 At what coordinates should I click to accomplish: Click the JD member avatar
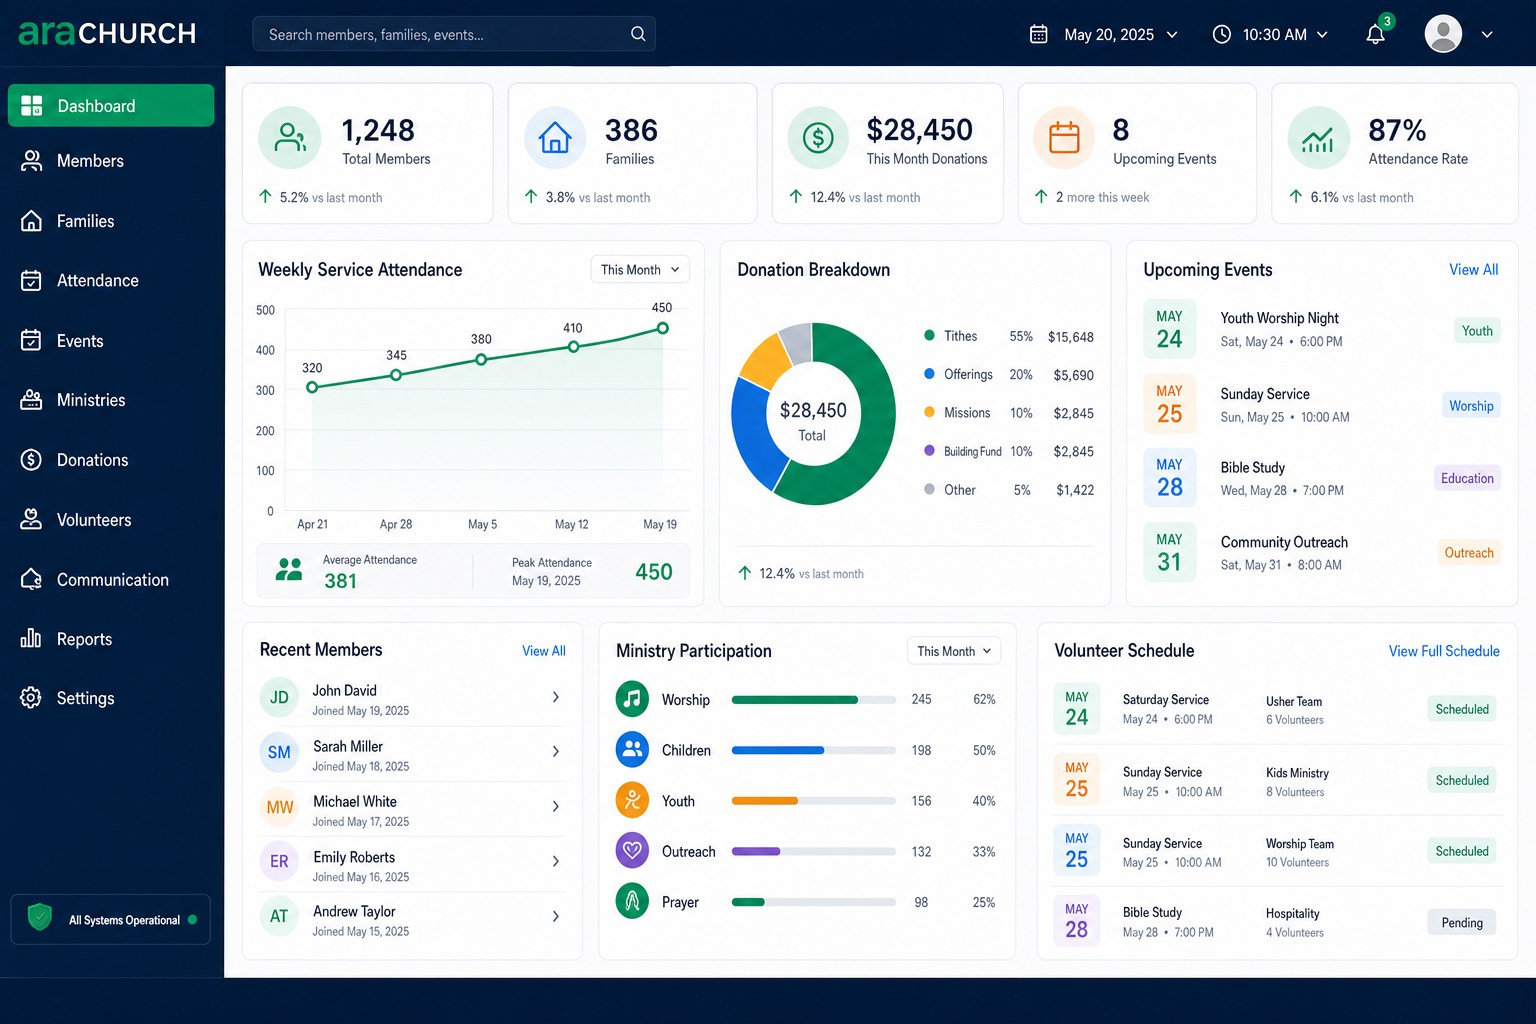click(x=279, y=697)
